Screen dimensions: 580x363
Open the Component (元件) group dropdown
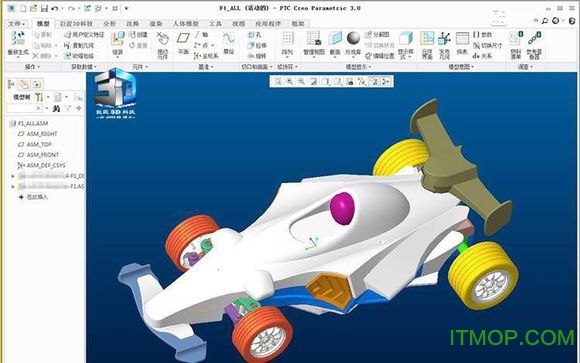140,67
